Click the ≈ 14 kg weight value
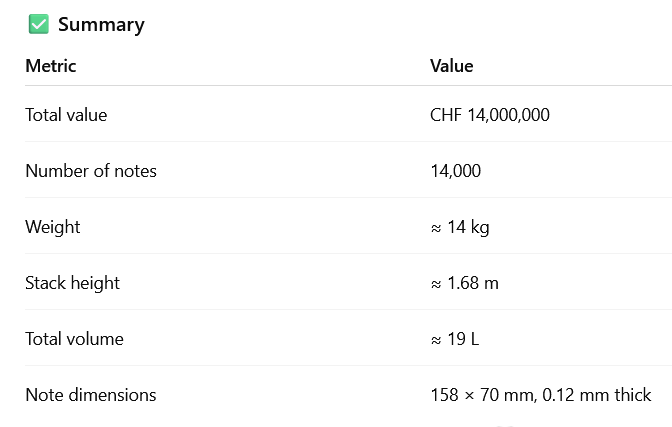The image size is (672, 427). pyautogui.click(x=460, y=227)
